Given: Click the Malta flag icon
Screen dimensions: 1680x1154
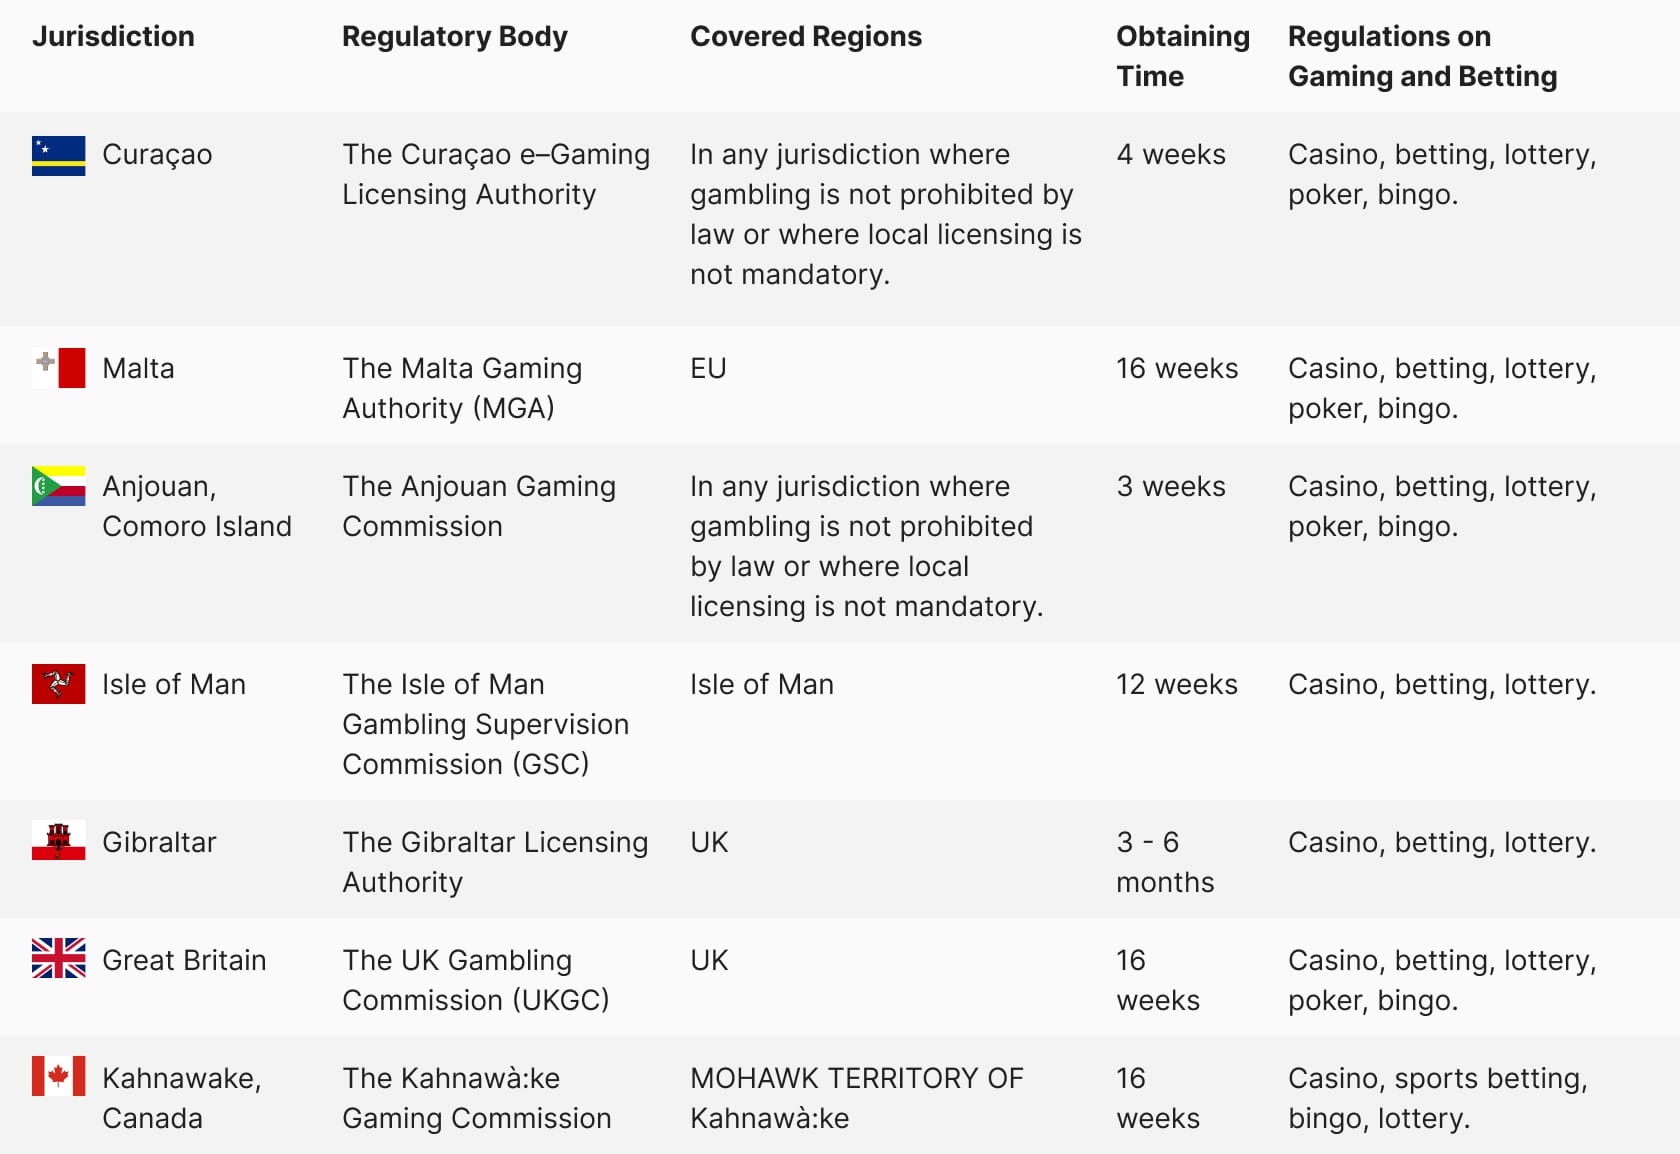Looking at the screenshot, I should tap(58, 368).
